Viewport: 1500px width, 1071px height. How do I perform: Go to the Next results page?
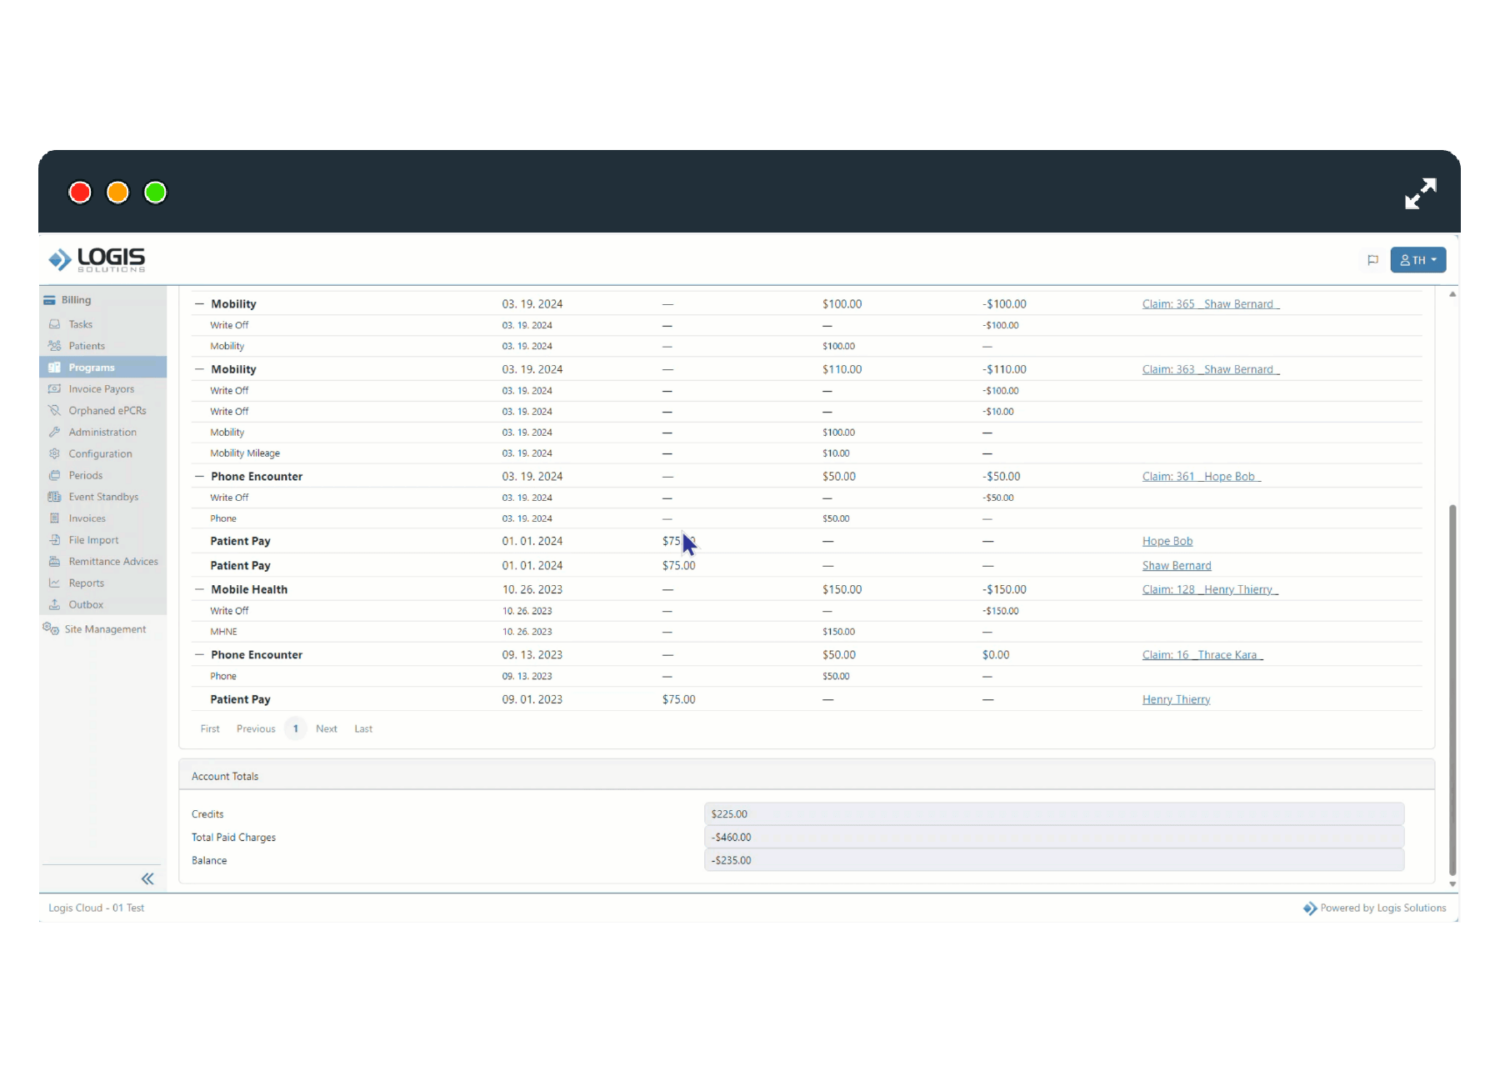326,728
